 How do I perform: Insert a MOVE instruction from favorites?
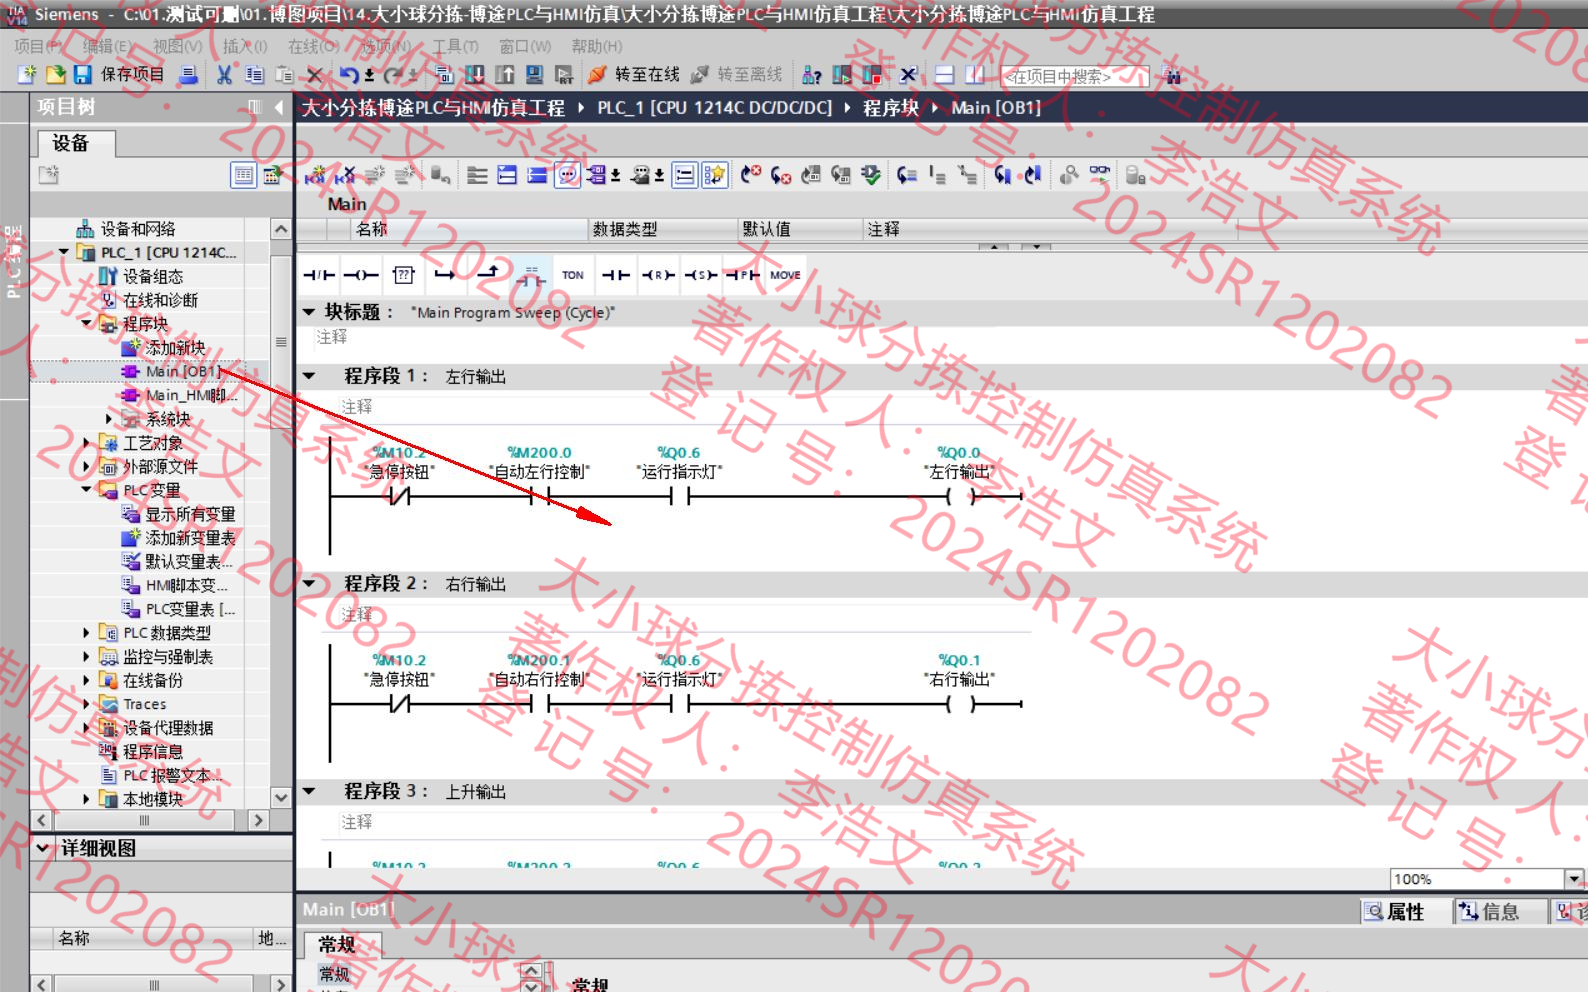pos(785,275)
